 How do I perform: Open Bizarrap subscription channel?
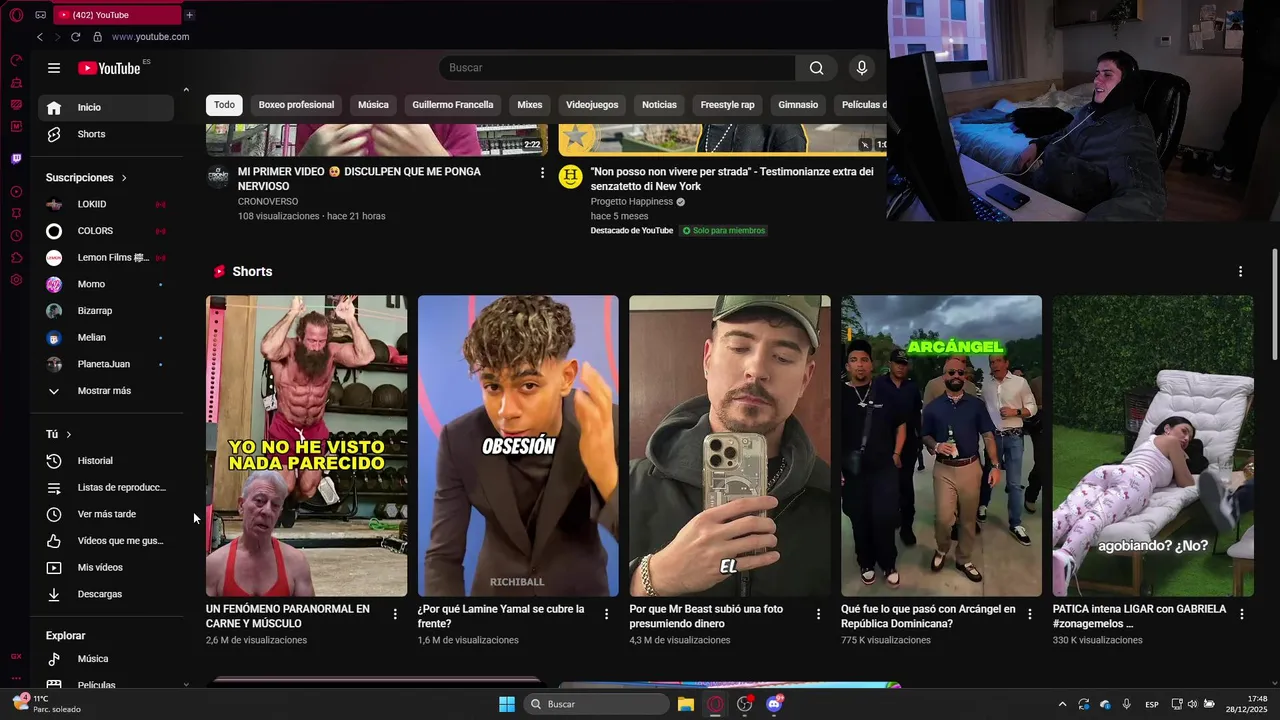105,311
